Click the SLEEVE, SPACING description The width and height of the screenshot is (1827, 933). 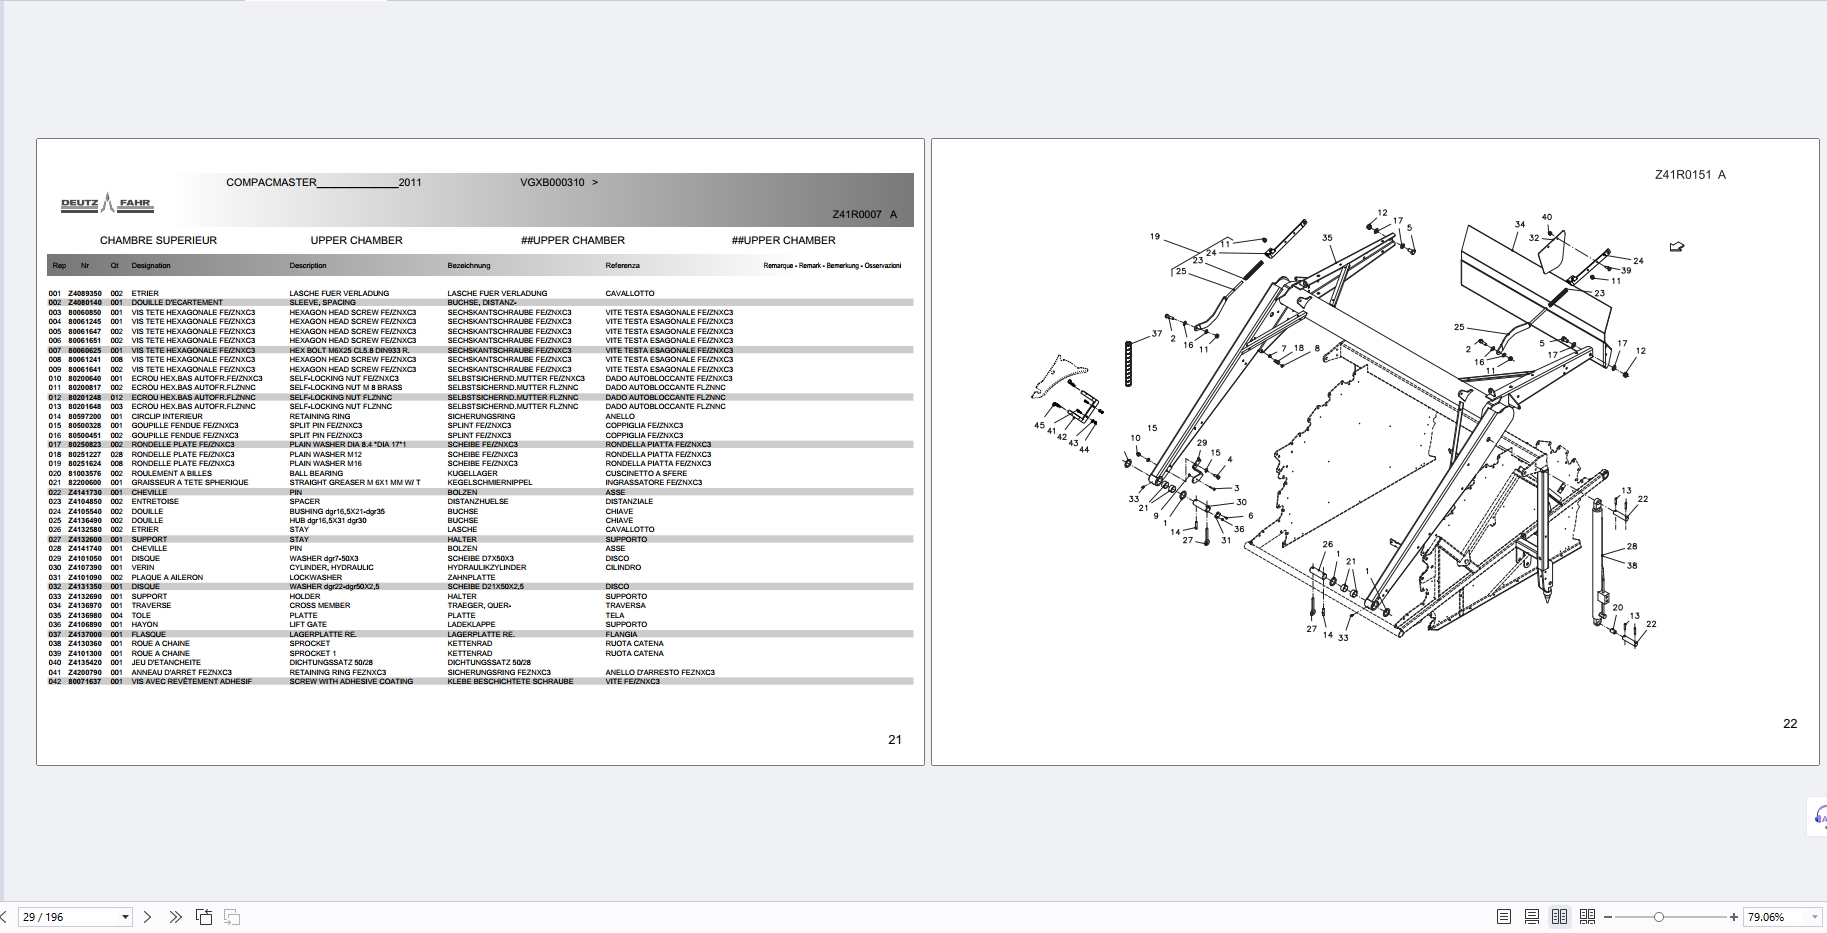point(322,303)
